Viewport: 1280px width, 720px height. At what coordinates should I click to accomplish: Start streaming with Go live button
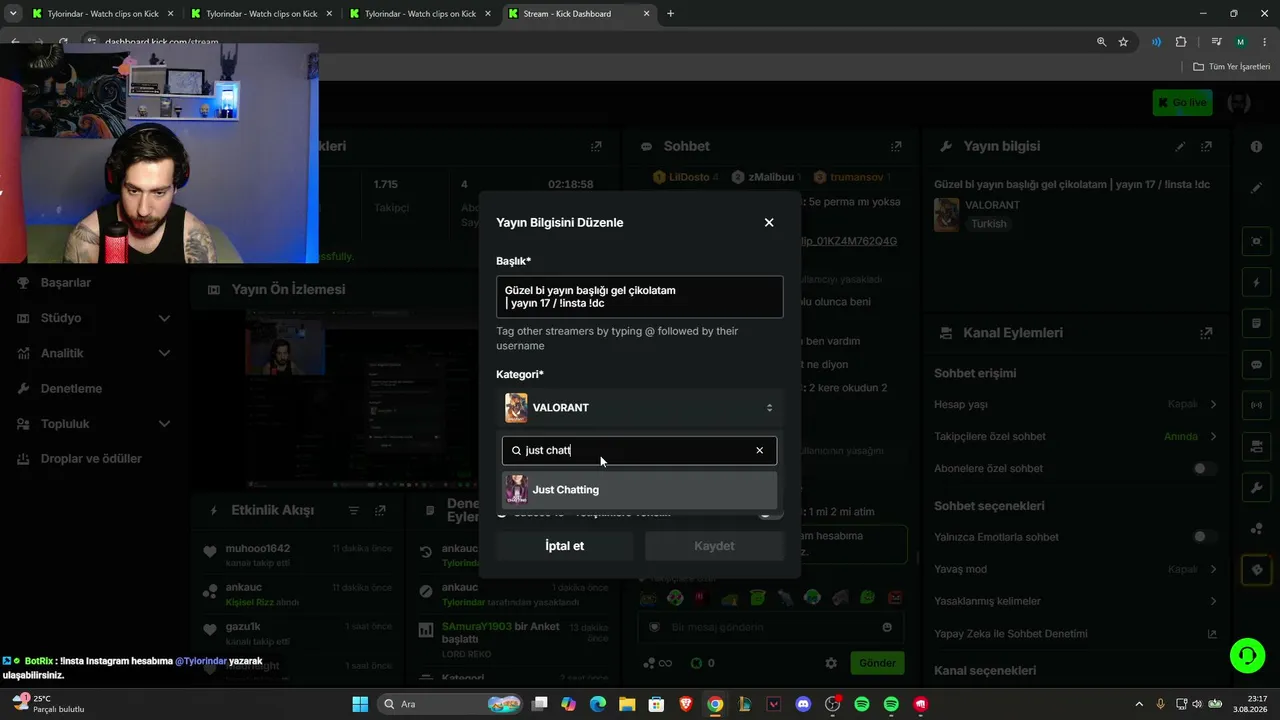pos(1182,102)
